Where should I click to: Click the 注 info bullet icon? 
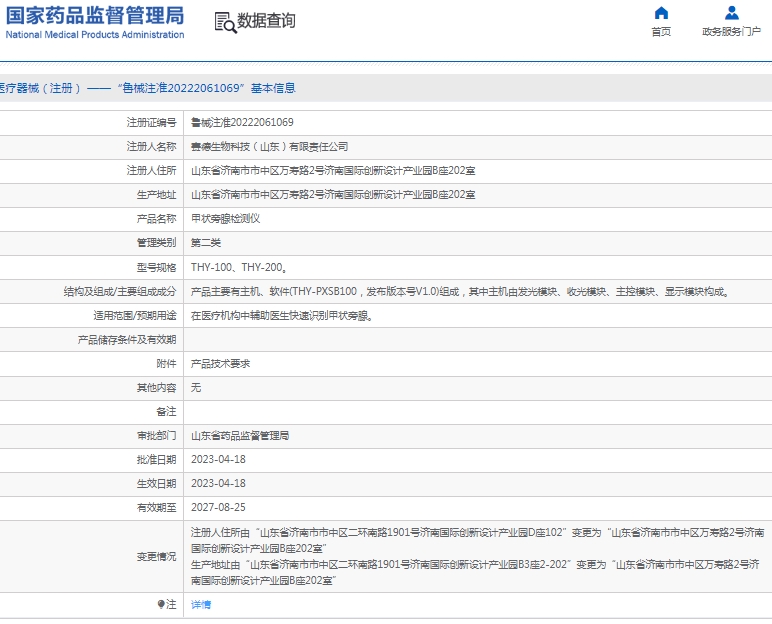(161, 604)
